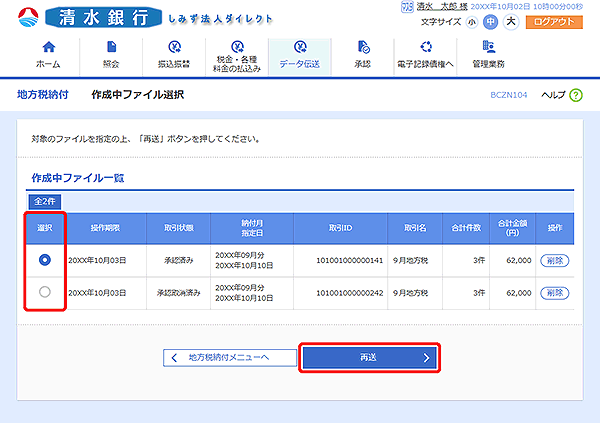The width and height of the screenshot is (600, 423).
Task: Open 電子記録債権へ icon
Action: pyautogui.click(x=426, y=47)
